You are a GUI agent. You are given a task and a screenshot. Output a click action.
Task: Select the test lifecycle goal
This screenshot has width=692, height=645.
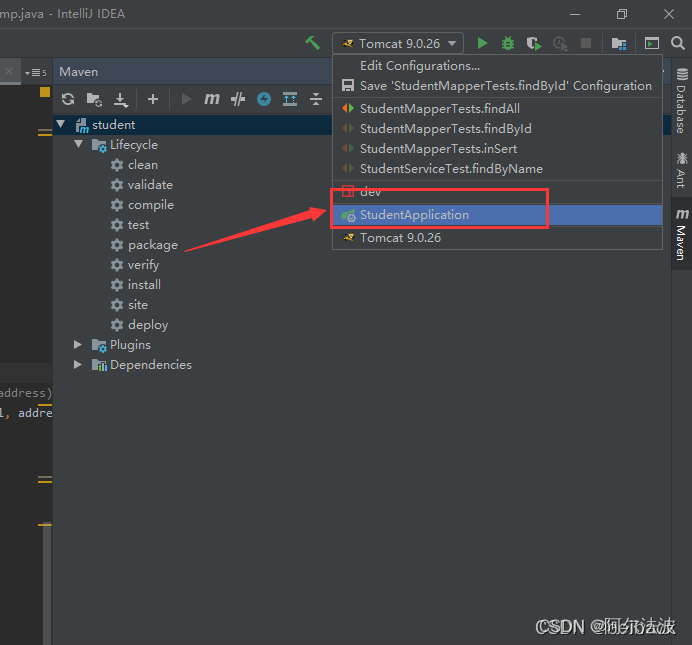[138, 225]
